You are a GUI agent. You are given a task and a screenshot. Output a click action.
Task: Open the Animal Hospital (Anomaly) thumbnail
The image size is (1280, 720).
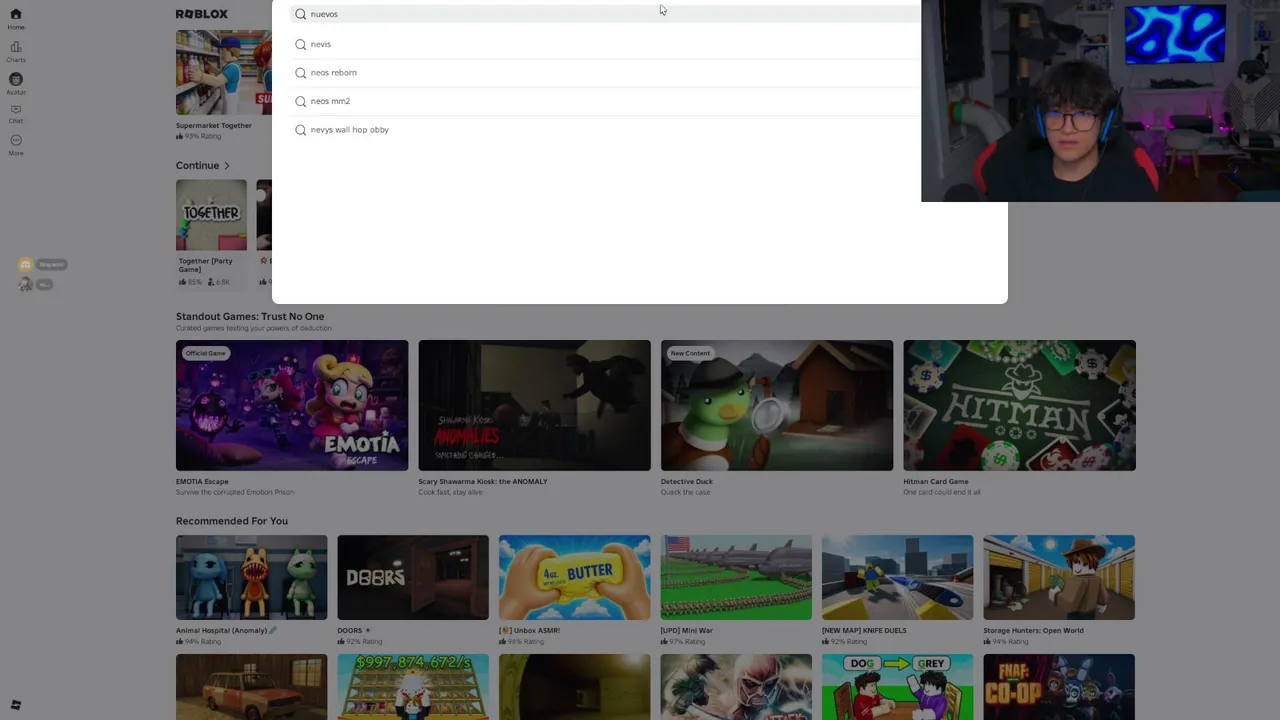(x=251, y=577)
